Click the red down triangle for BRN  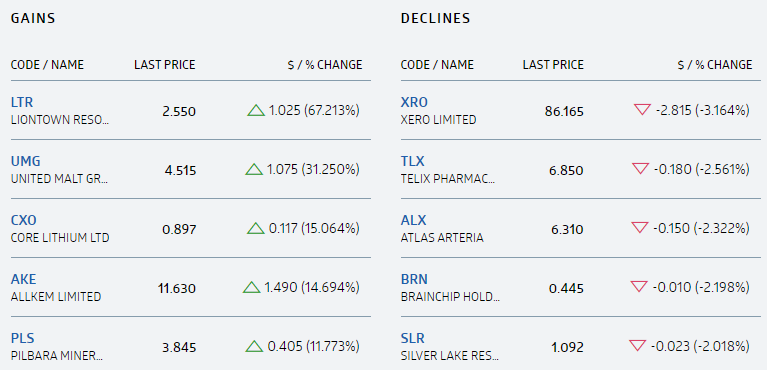[x=639, y=286]
